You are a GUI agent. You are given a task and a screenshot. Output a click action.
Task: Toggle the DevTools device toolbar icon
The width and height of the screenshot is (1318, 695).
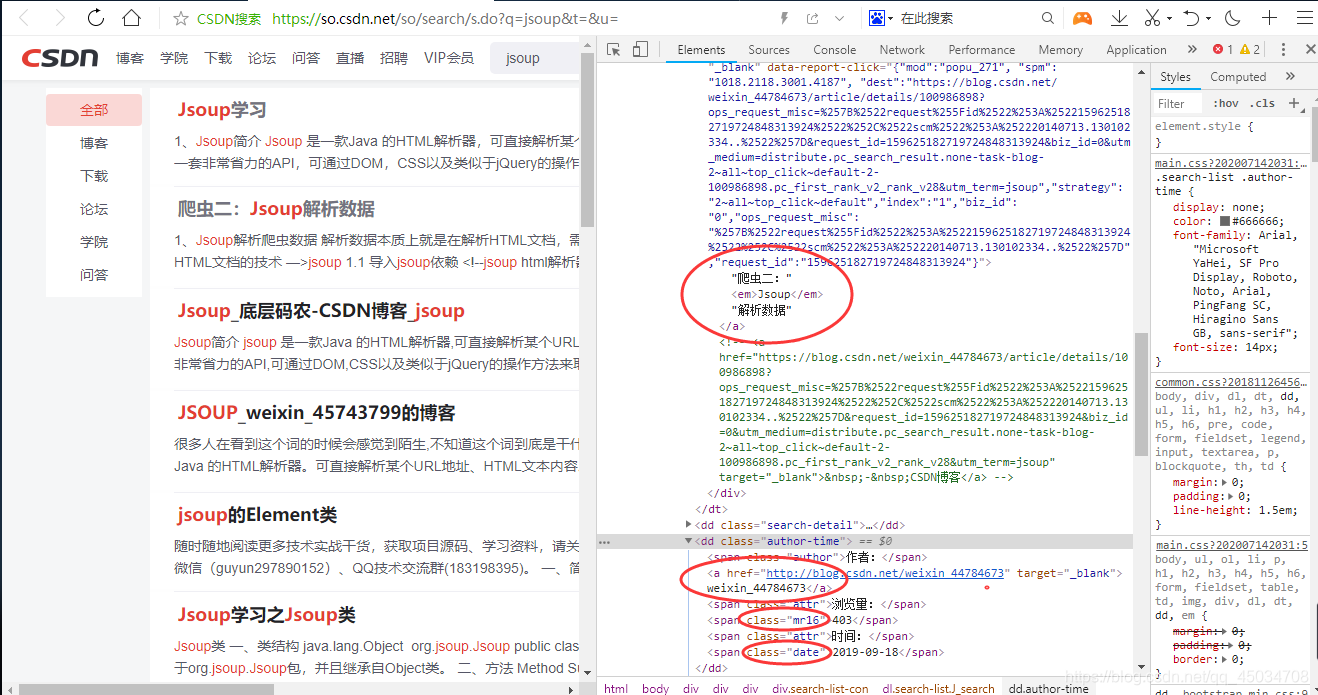pos(640,49)
